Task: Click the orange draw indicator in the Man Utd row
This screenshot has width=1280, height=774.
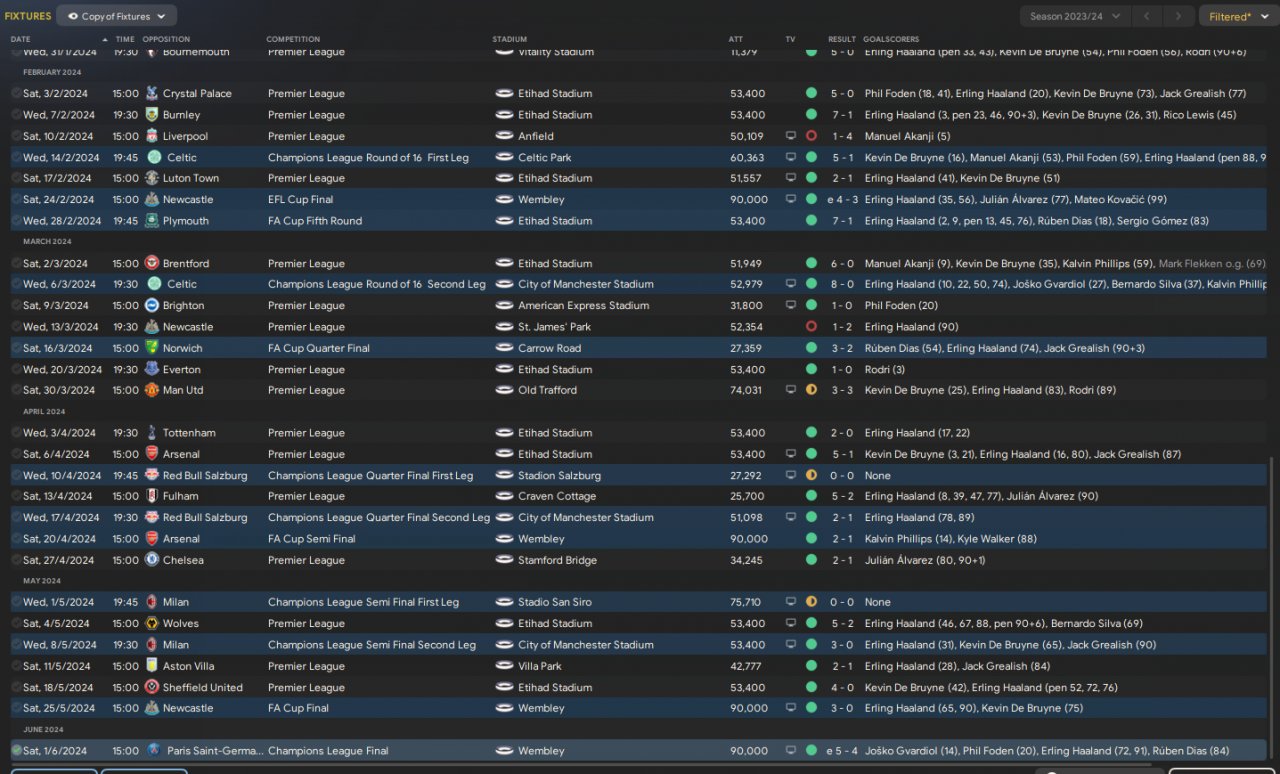Action: point(811,390)
